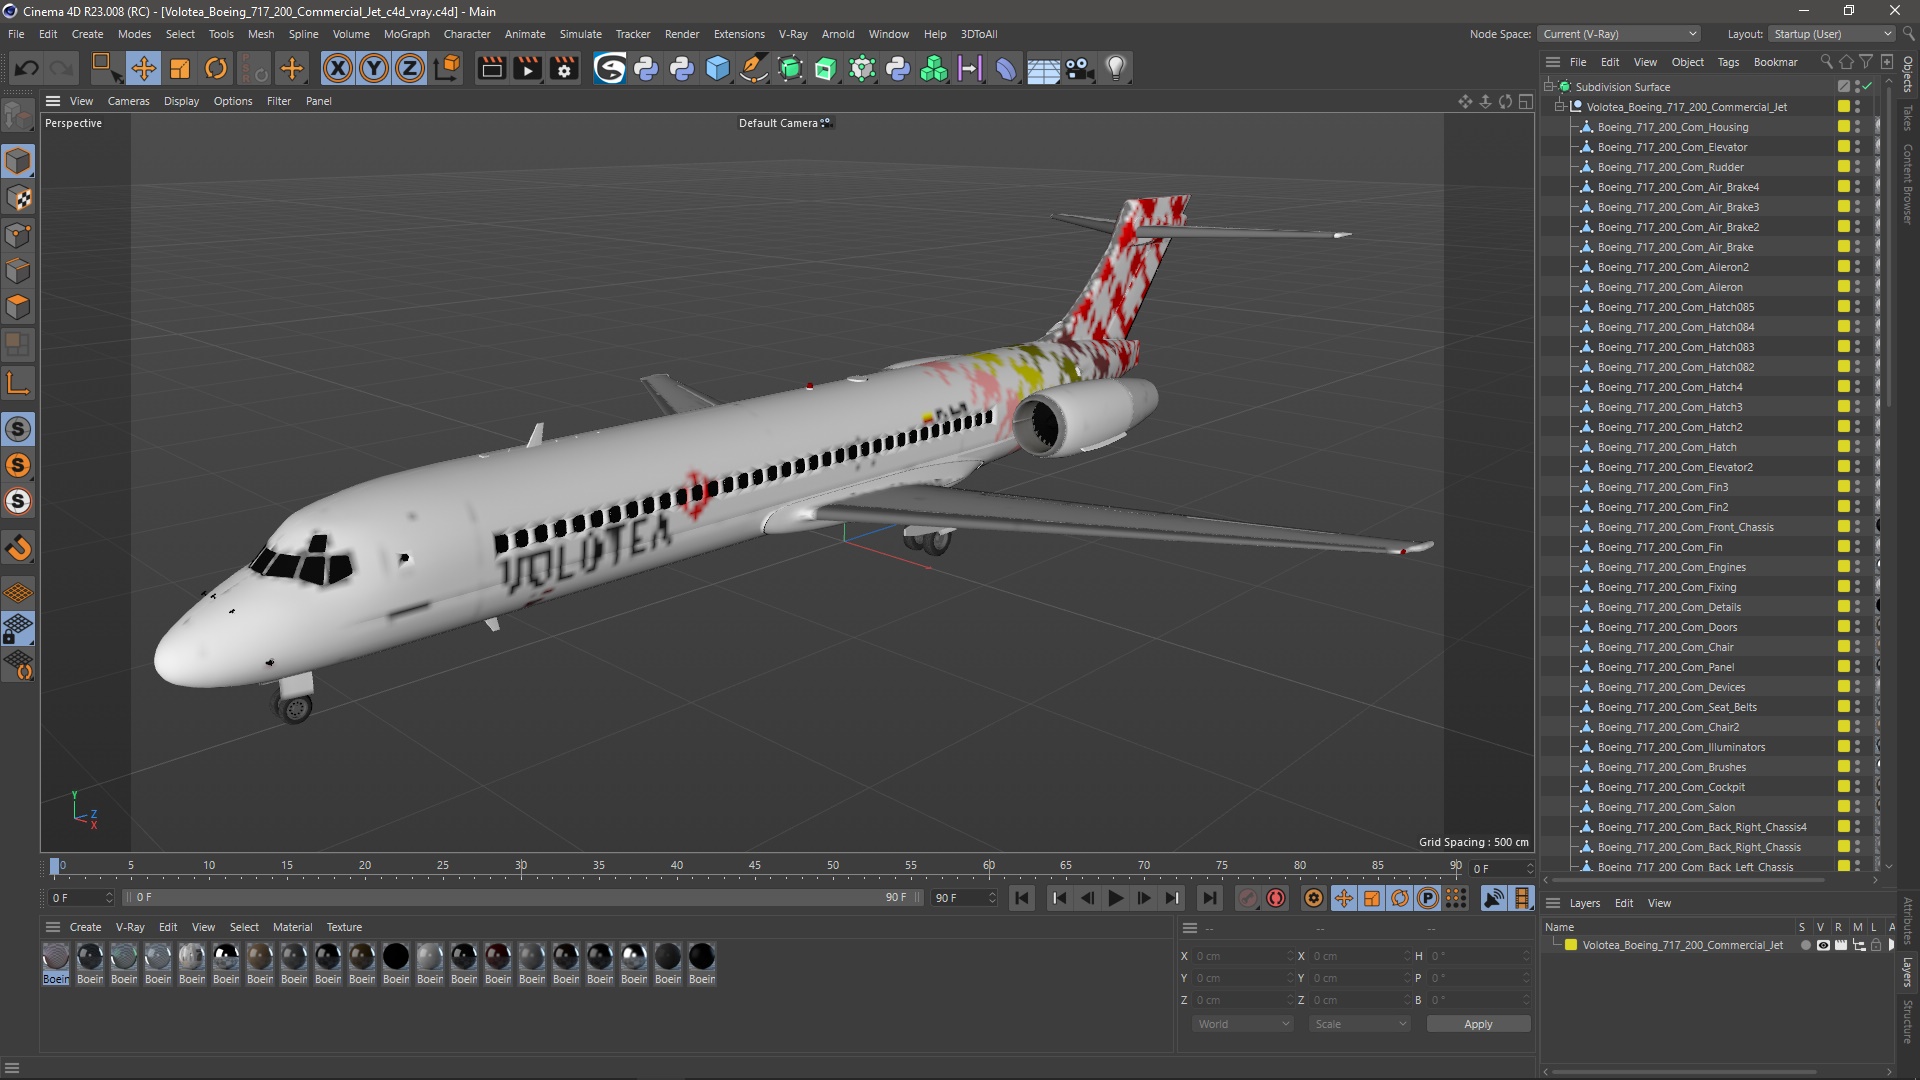Open the viewport Cameras menu
1920x1080 pixels.
(128, 101)
